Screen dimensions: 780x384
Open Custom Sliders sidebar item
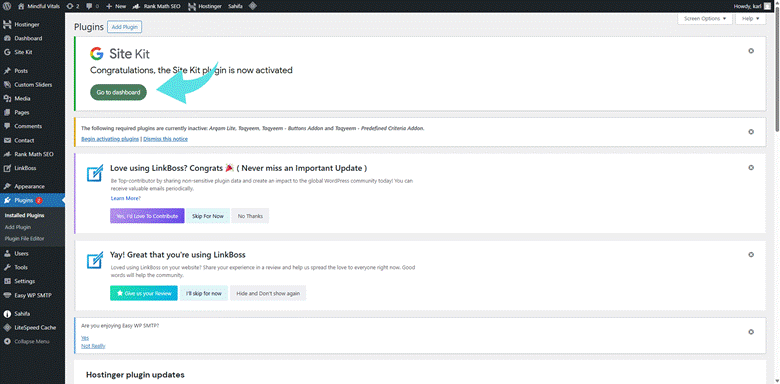point(32,85)
